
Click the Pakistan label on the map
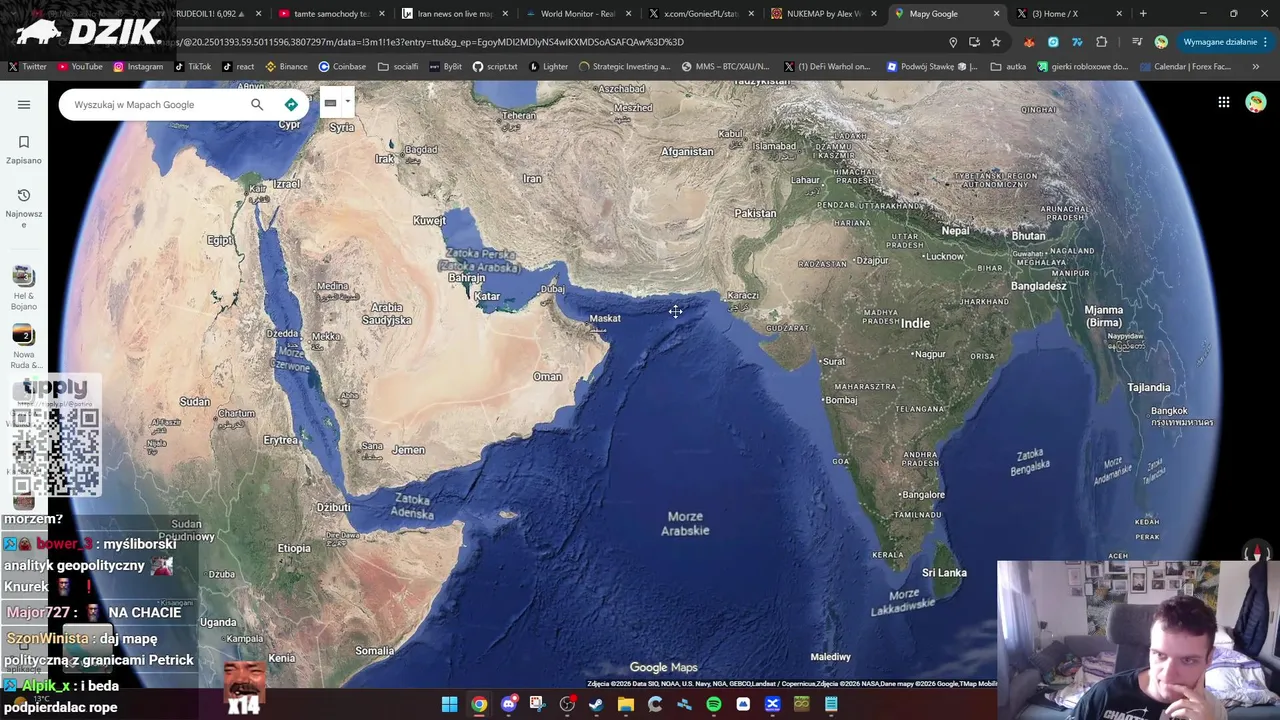[x=755, y=213]
